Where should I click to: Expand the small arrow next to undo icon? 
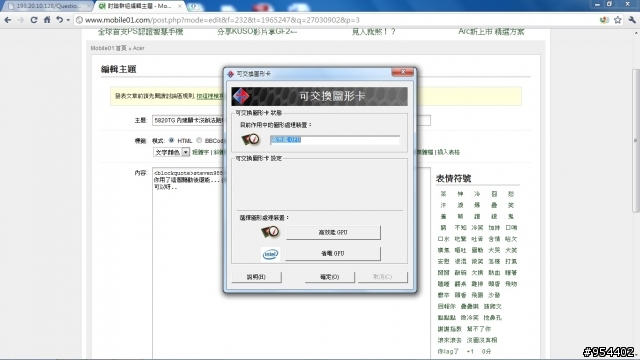68,20
